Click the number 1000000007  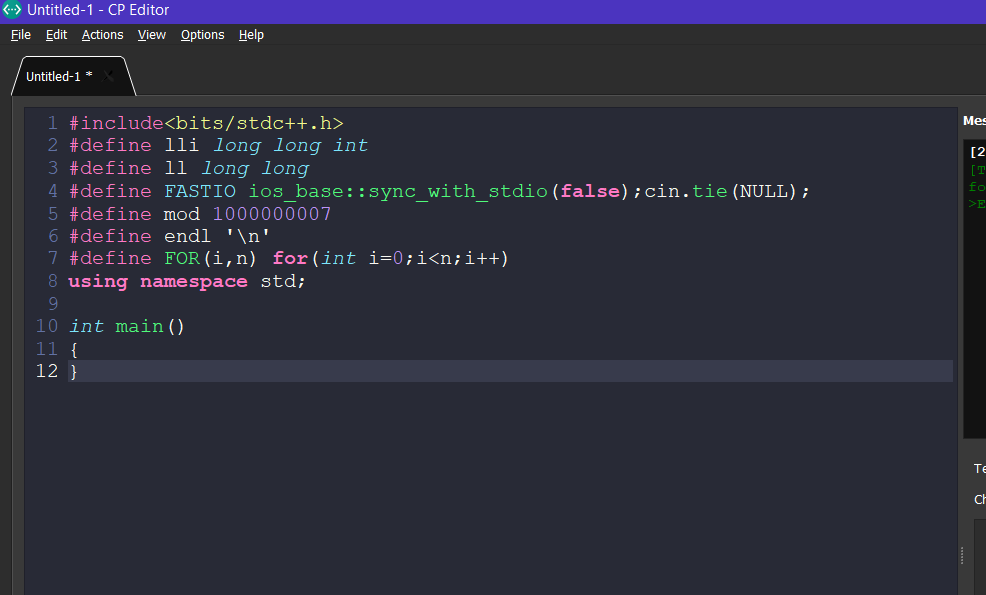272,214
